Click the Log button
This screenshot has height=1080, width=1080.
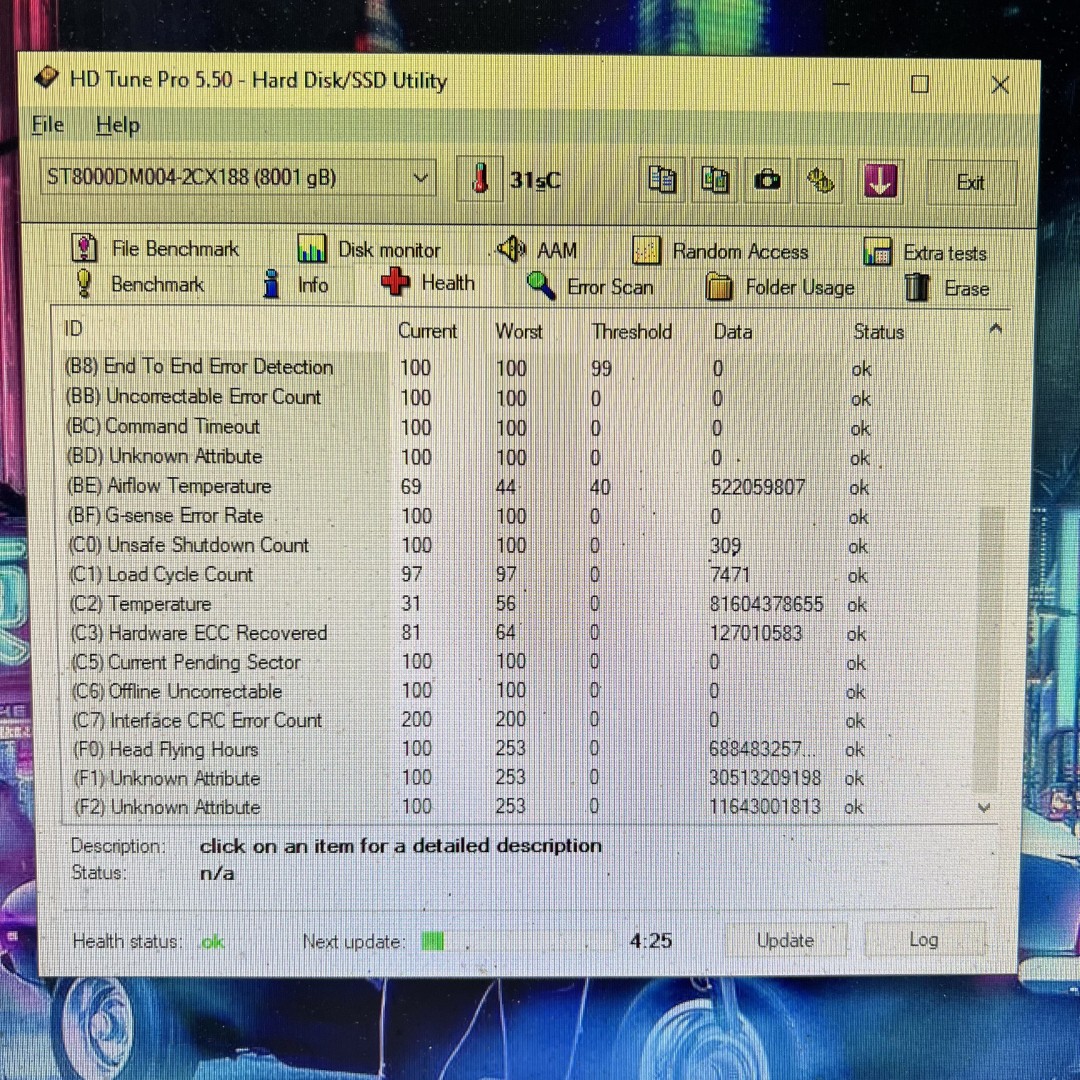(x=922, y=940)
